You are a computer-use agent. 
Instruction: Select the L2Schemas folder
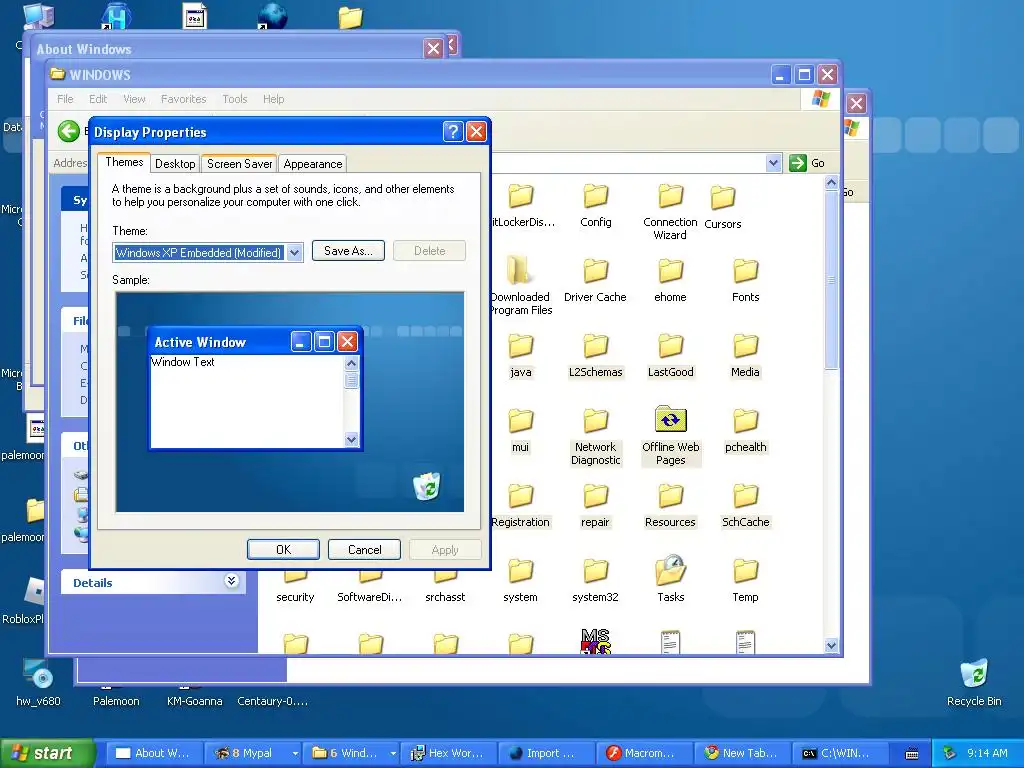tap(595, 356)
